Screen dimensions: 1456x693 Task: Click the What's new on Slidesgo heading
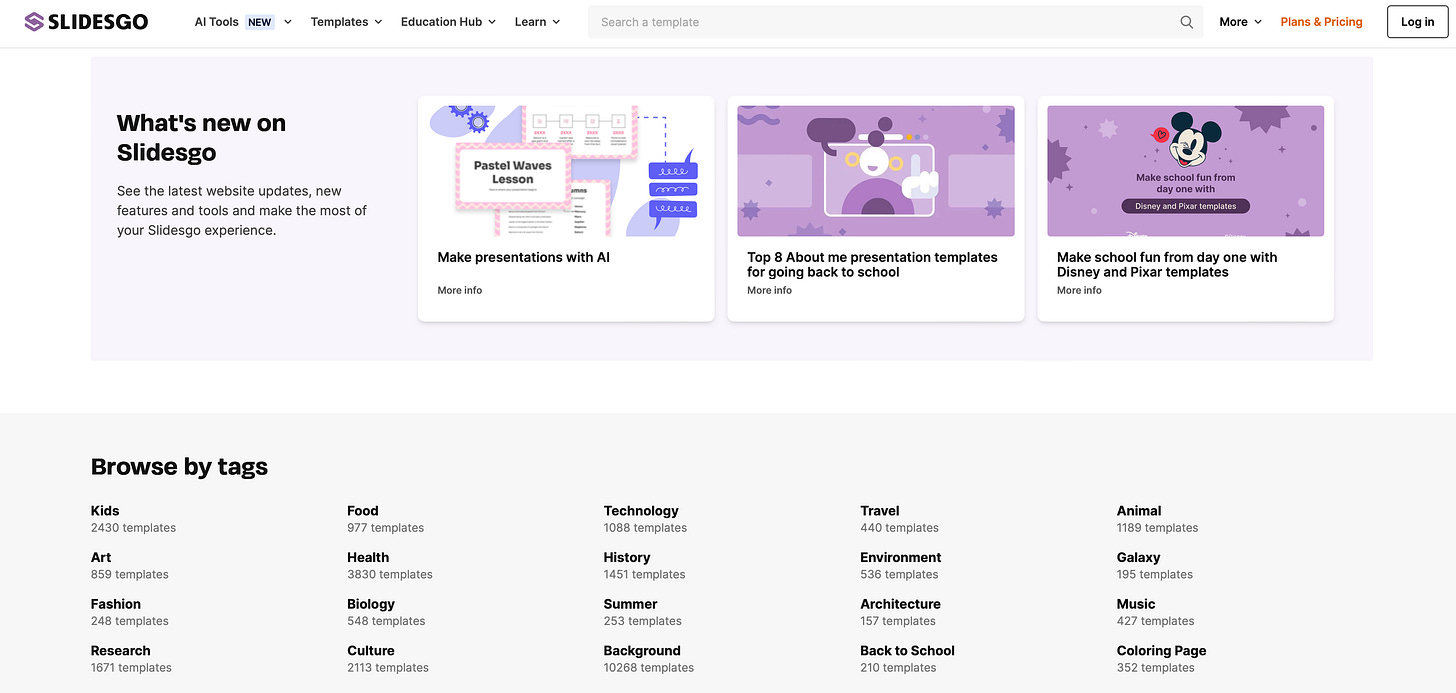point(201,138)
